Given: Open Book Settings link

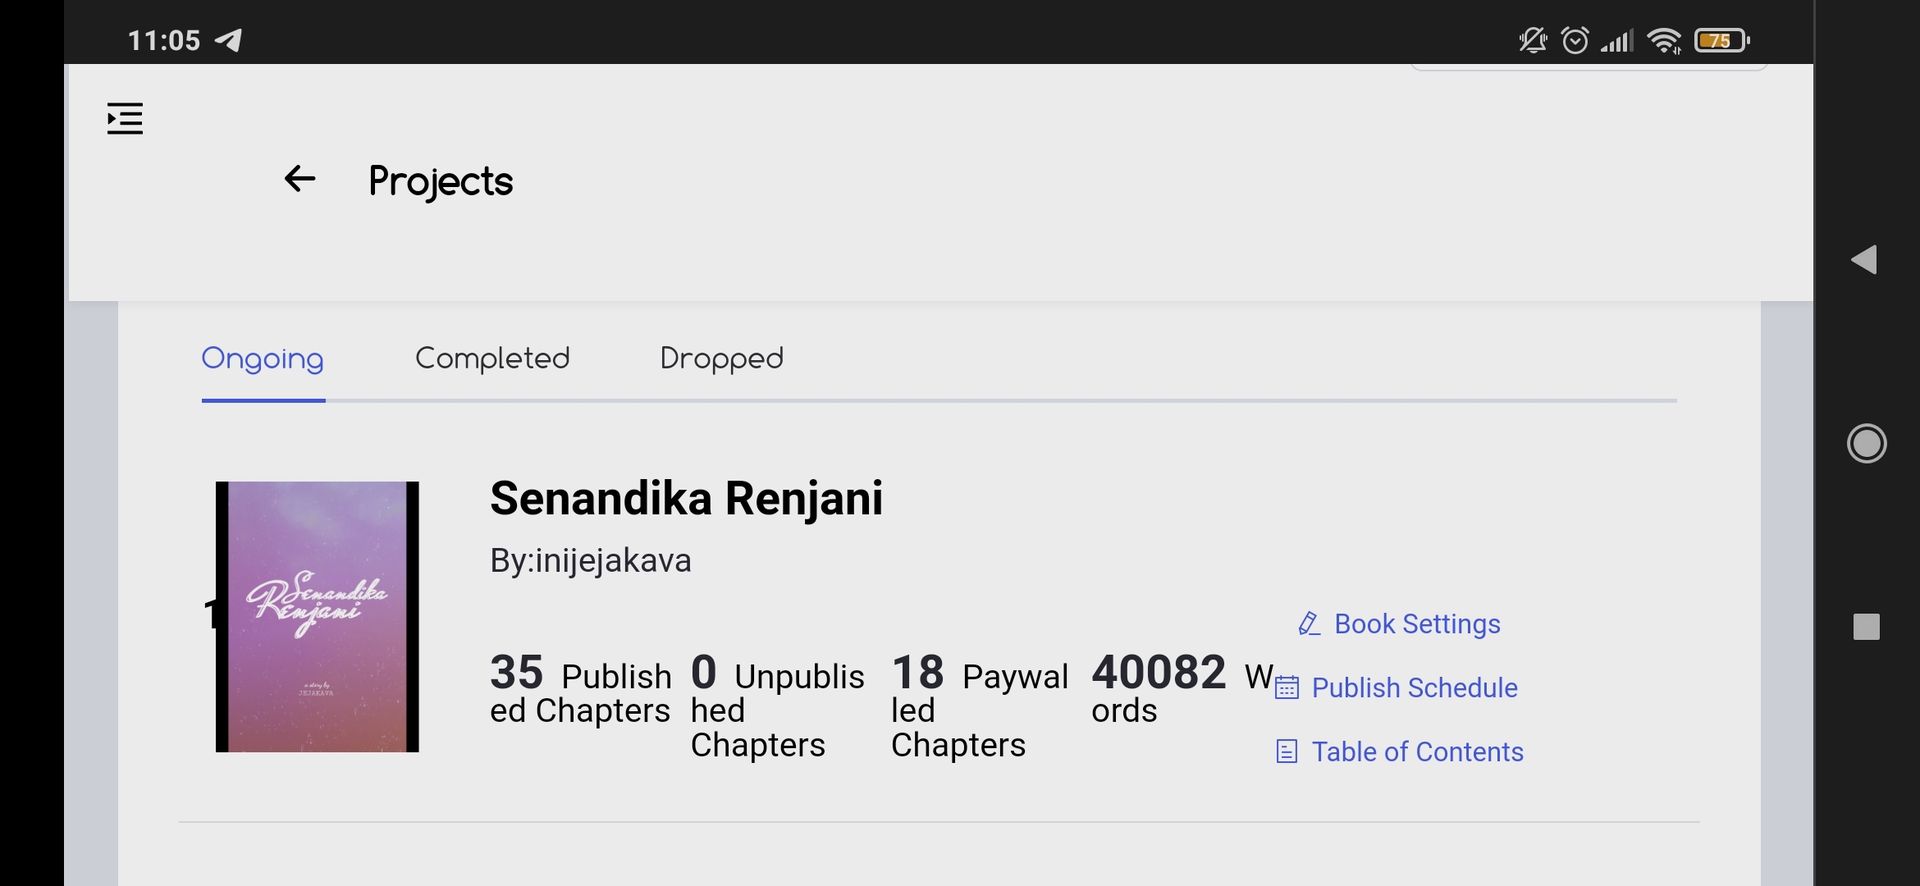Looking at the screenshot, I should [1417, 624].
